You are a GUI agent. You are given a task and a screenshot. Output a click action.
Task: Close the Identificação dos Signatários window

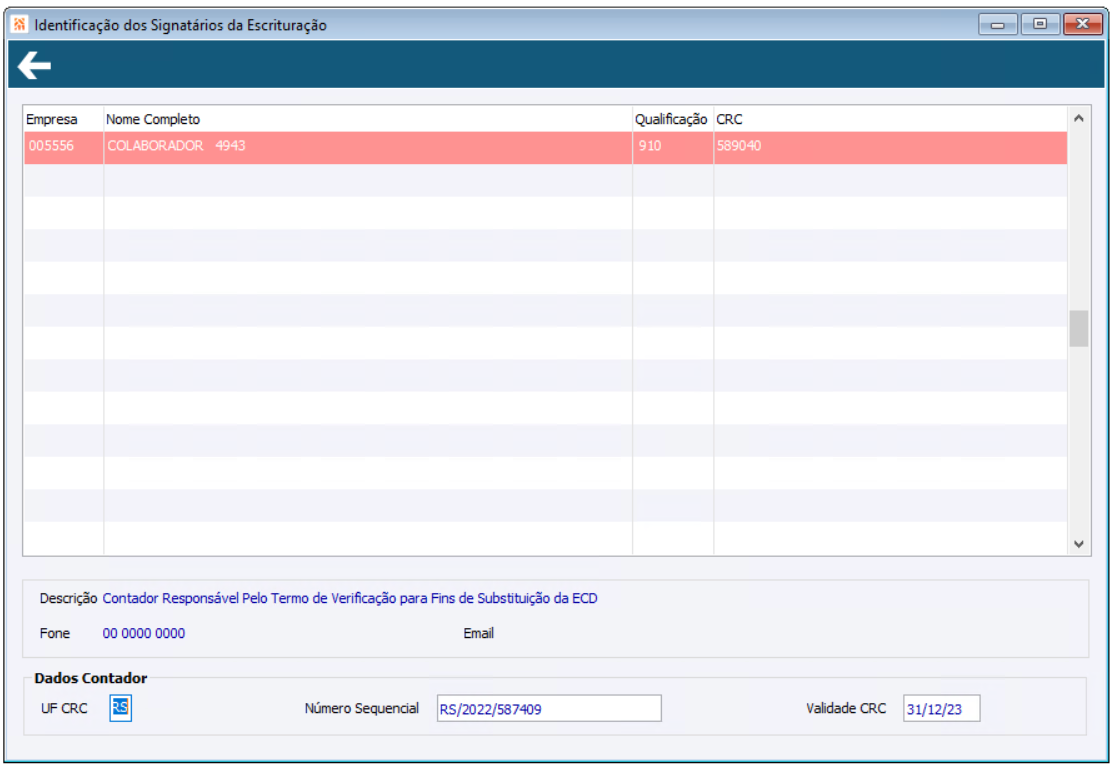point(1082,25)
